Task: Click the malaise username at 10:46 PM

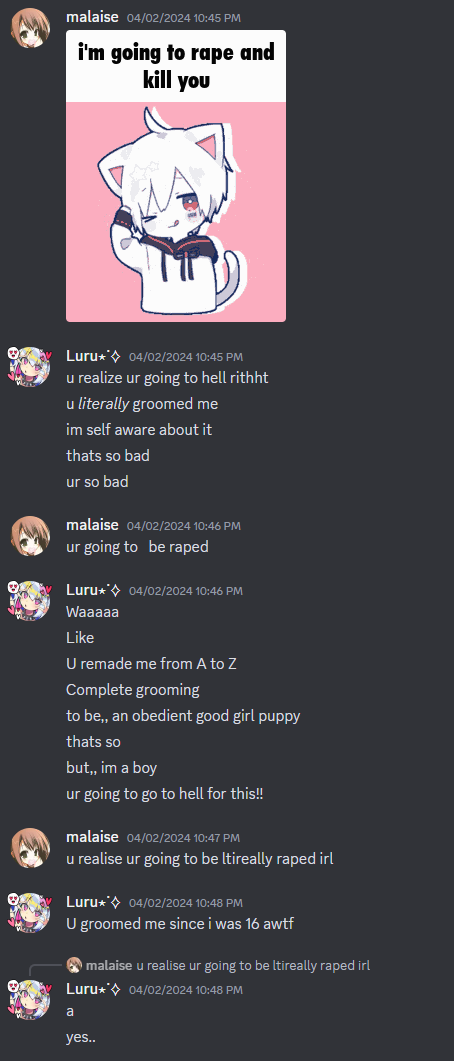Action: point(92,524)
